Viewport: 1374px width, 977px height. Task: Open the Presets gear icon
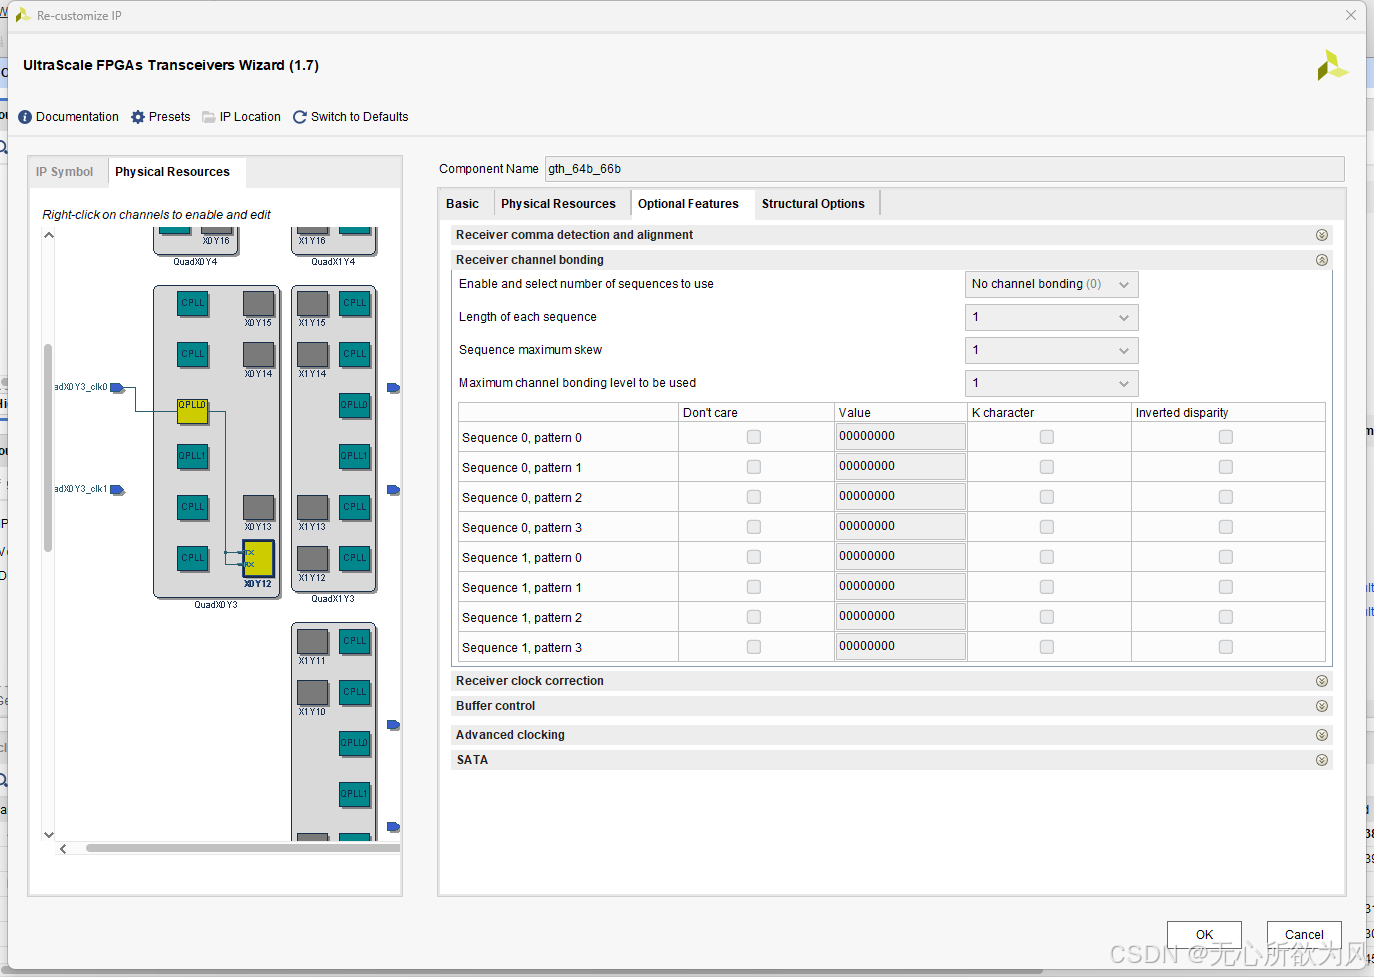coord(138,117)
